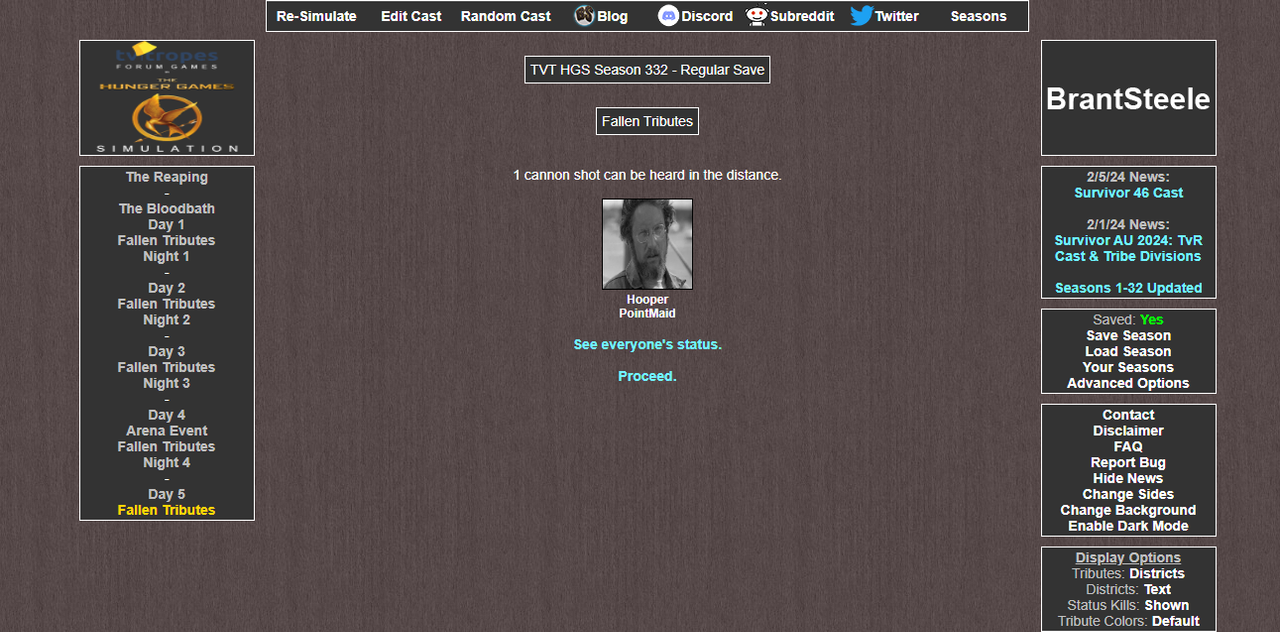Click the Blog avatar icon
Viewport: 1280px width, 632px height.
[585, 16]
